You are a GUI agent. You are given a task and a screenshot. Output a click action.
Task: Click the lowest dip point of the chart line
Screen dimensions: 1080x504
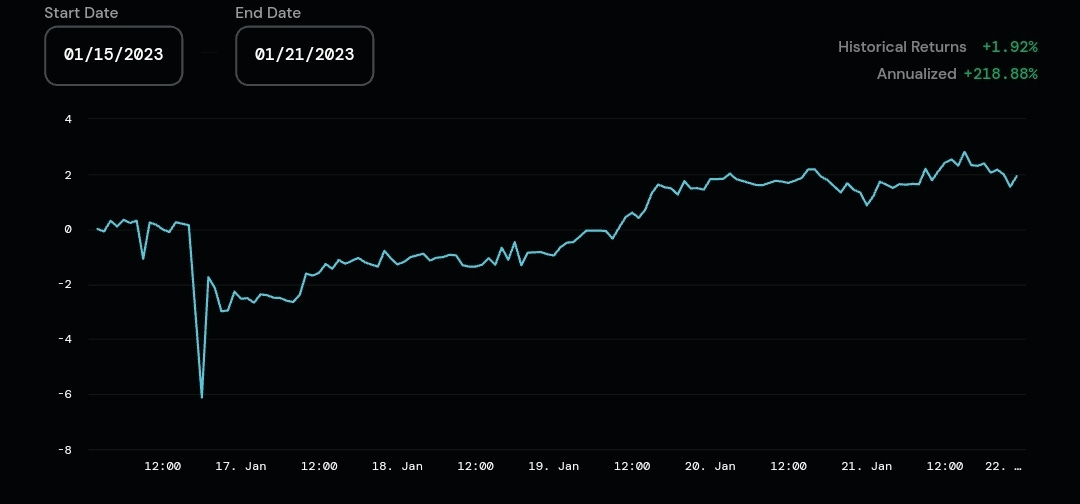click(202, 397)
